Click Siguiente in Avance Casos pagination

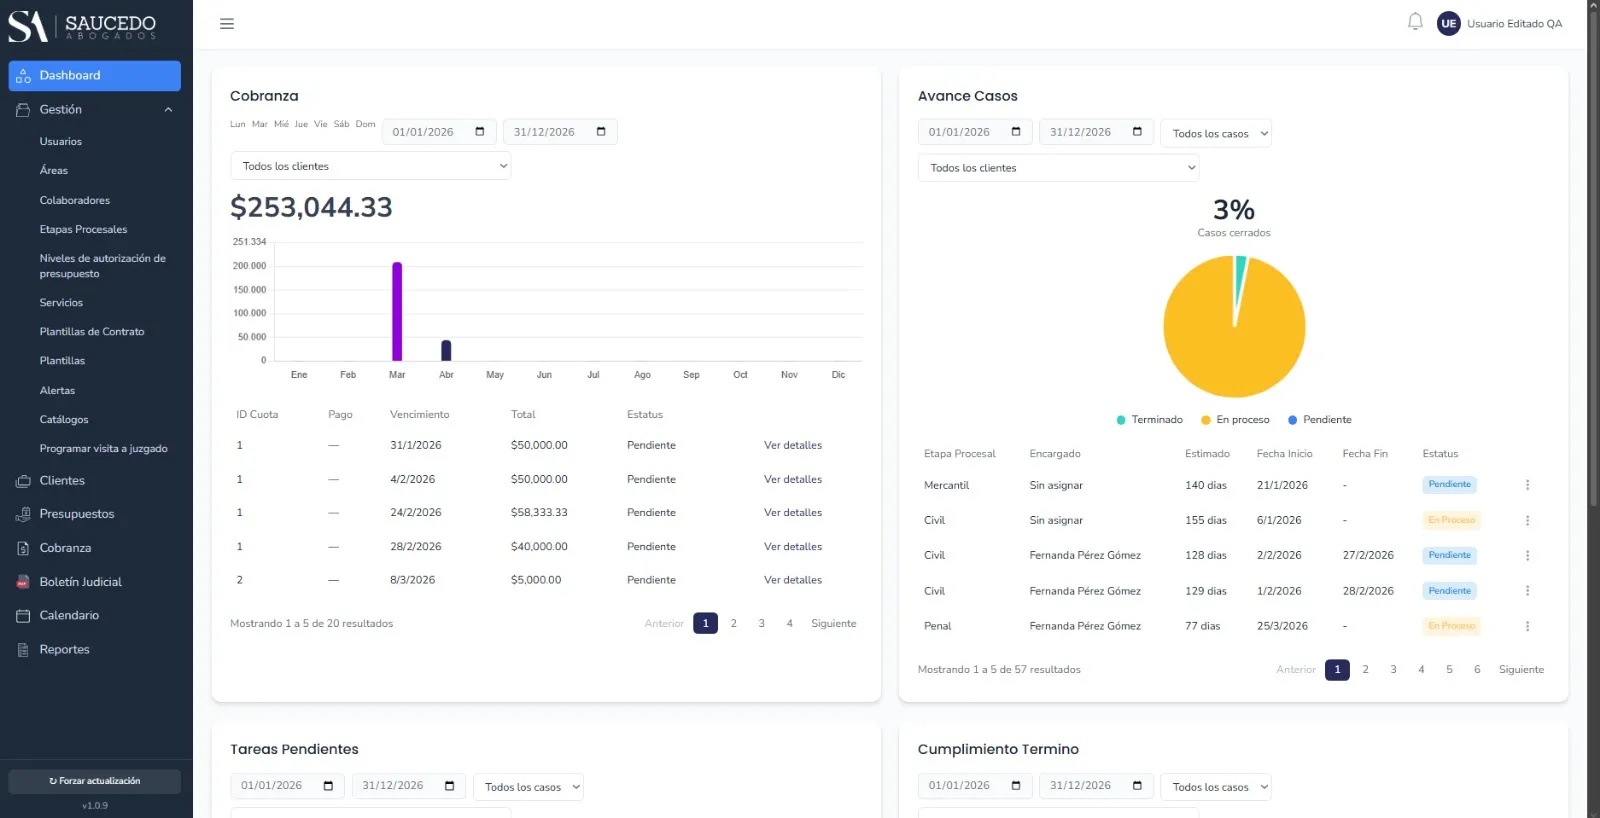[x=1521, y=670]
